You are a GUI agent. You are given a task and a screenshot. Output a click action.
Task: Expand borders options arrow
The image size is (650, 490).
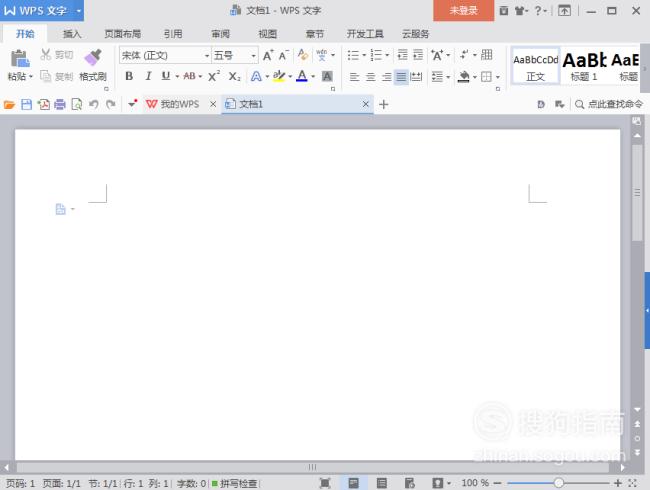[497, 77]
